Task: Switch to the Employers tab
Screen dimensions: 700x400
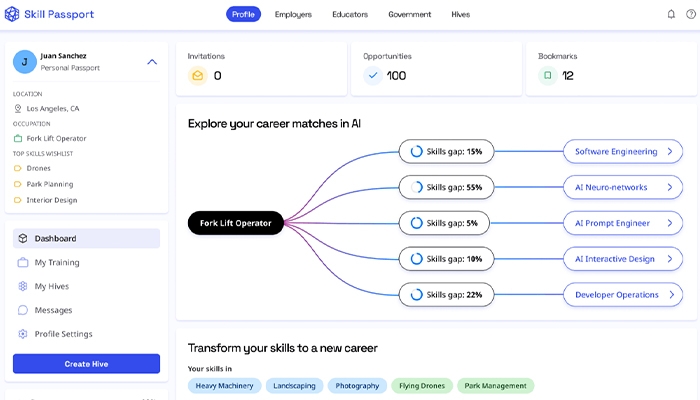Action: coord(293,15)
